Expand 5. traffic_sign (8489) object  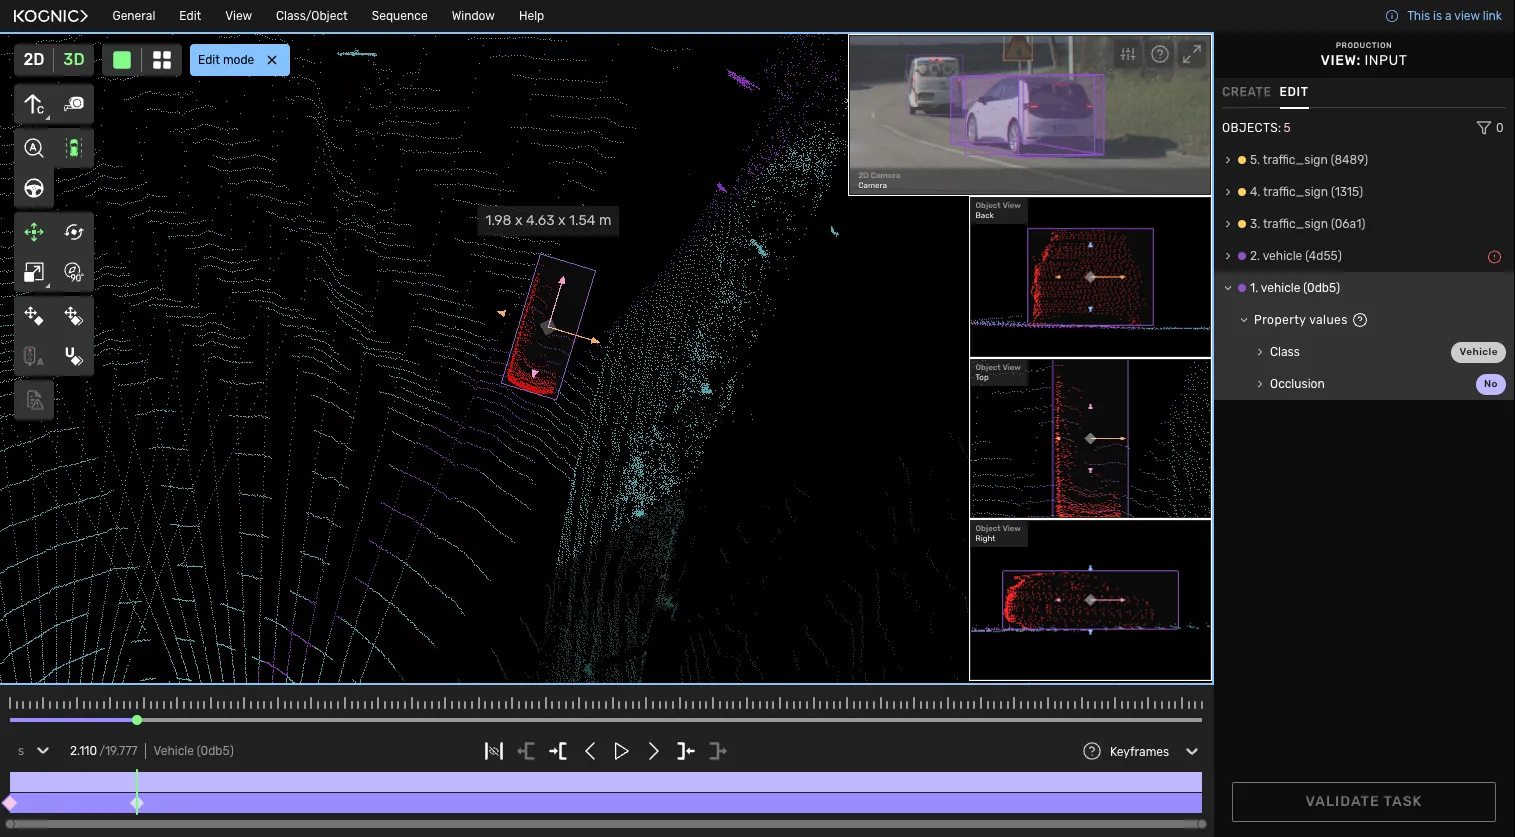click(1228, 160)
